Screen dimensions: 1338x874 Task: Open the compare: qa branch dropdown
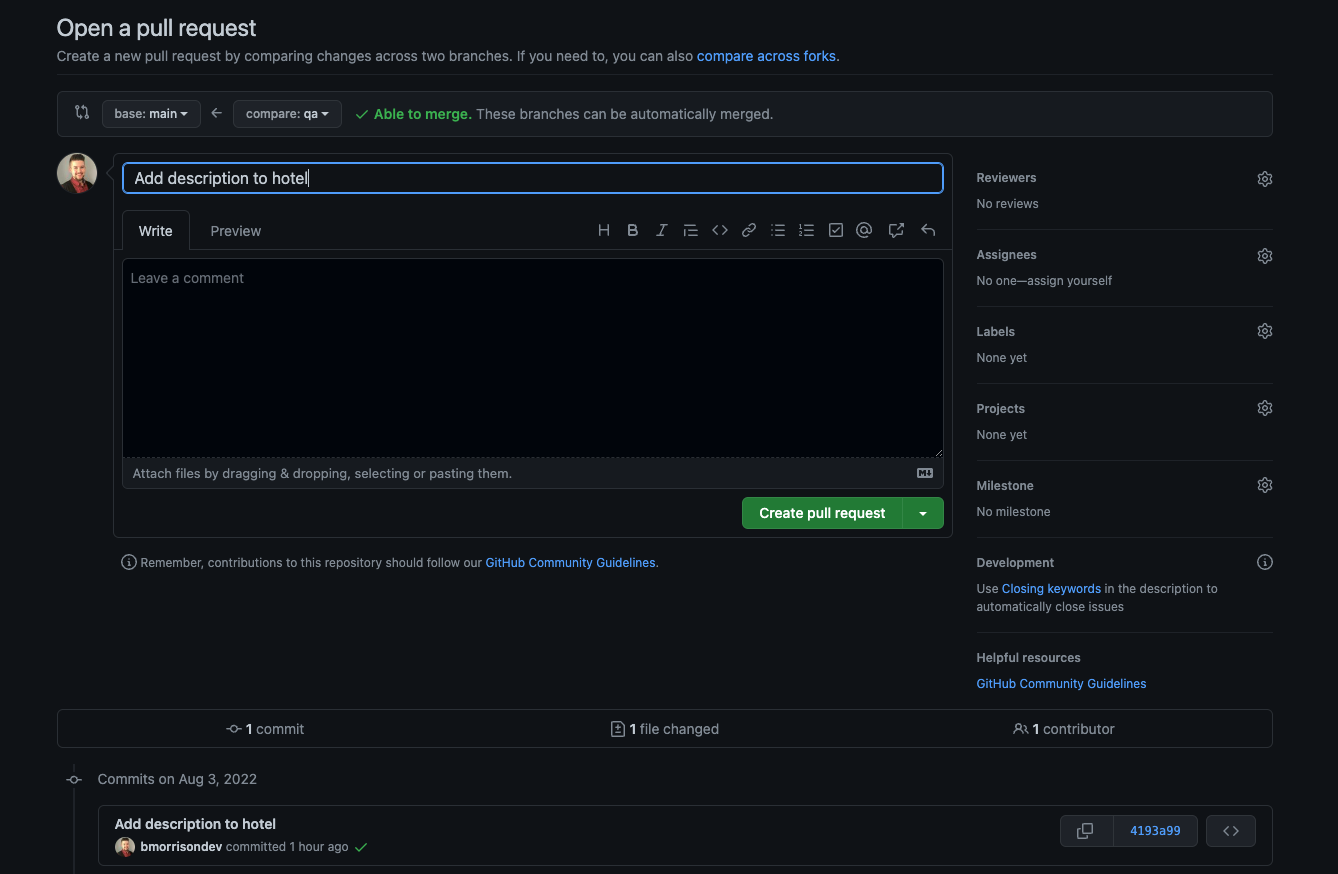pyautogui.click(x=287, y=114)
